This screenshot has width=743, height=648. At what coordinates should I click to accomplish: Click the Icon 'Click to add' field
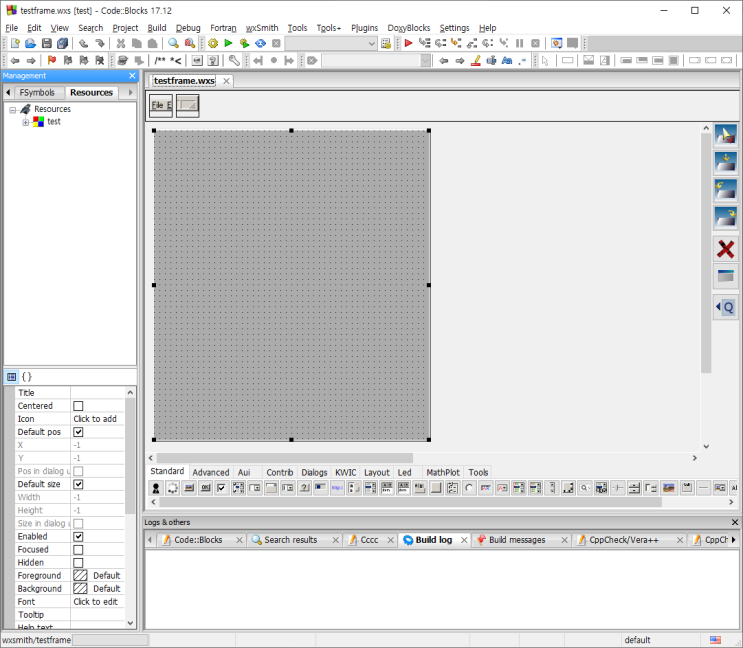[97, 419]
